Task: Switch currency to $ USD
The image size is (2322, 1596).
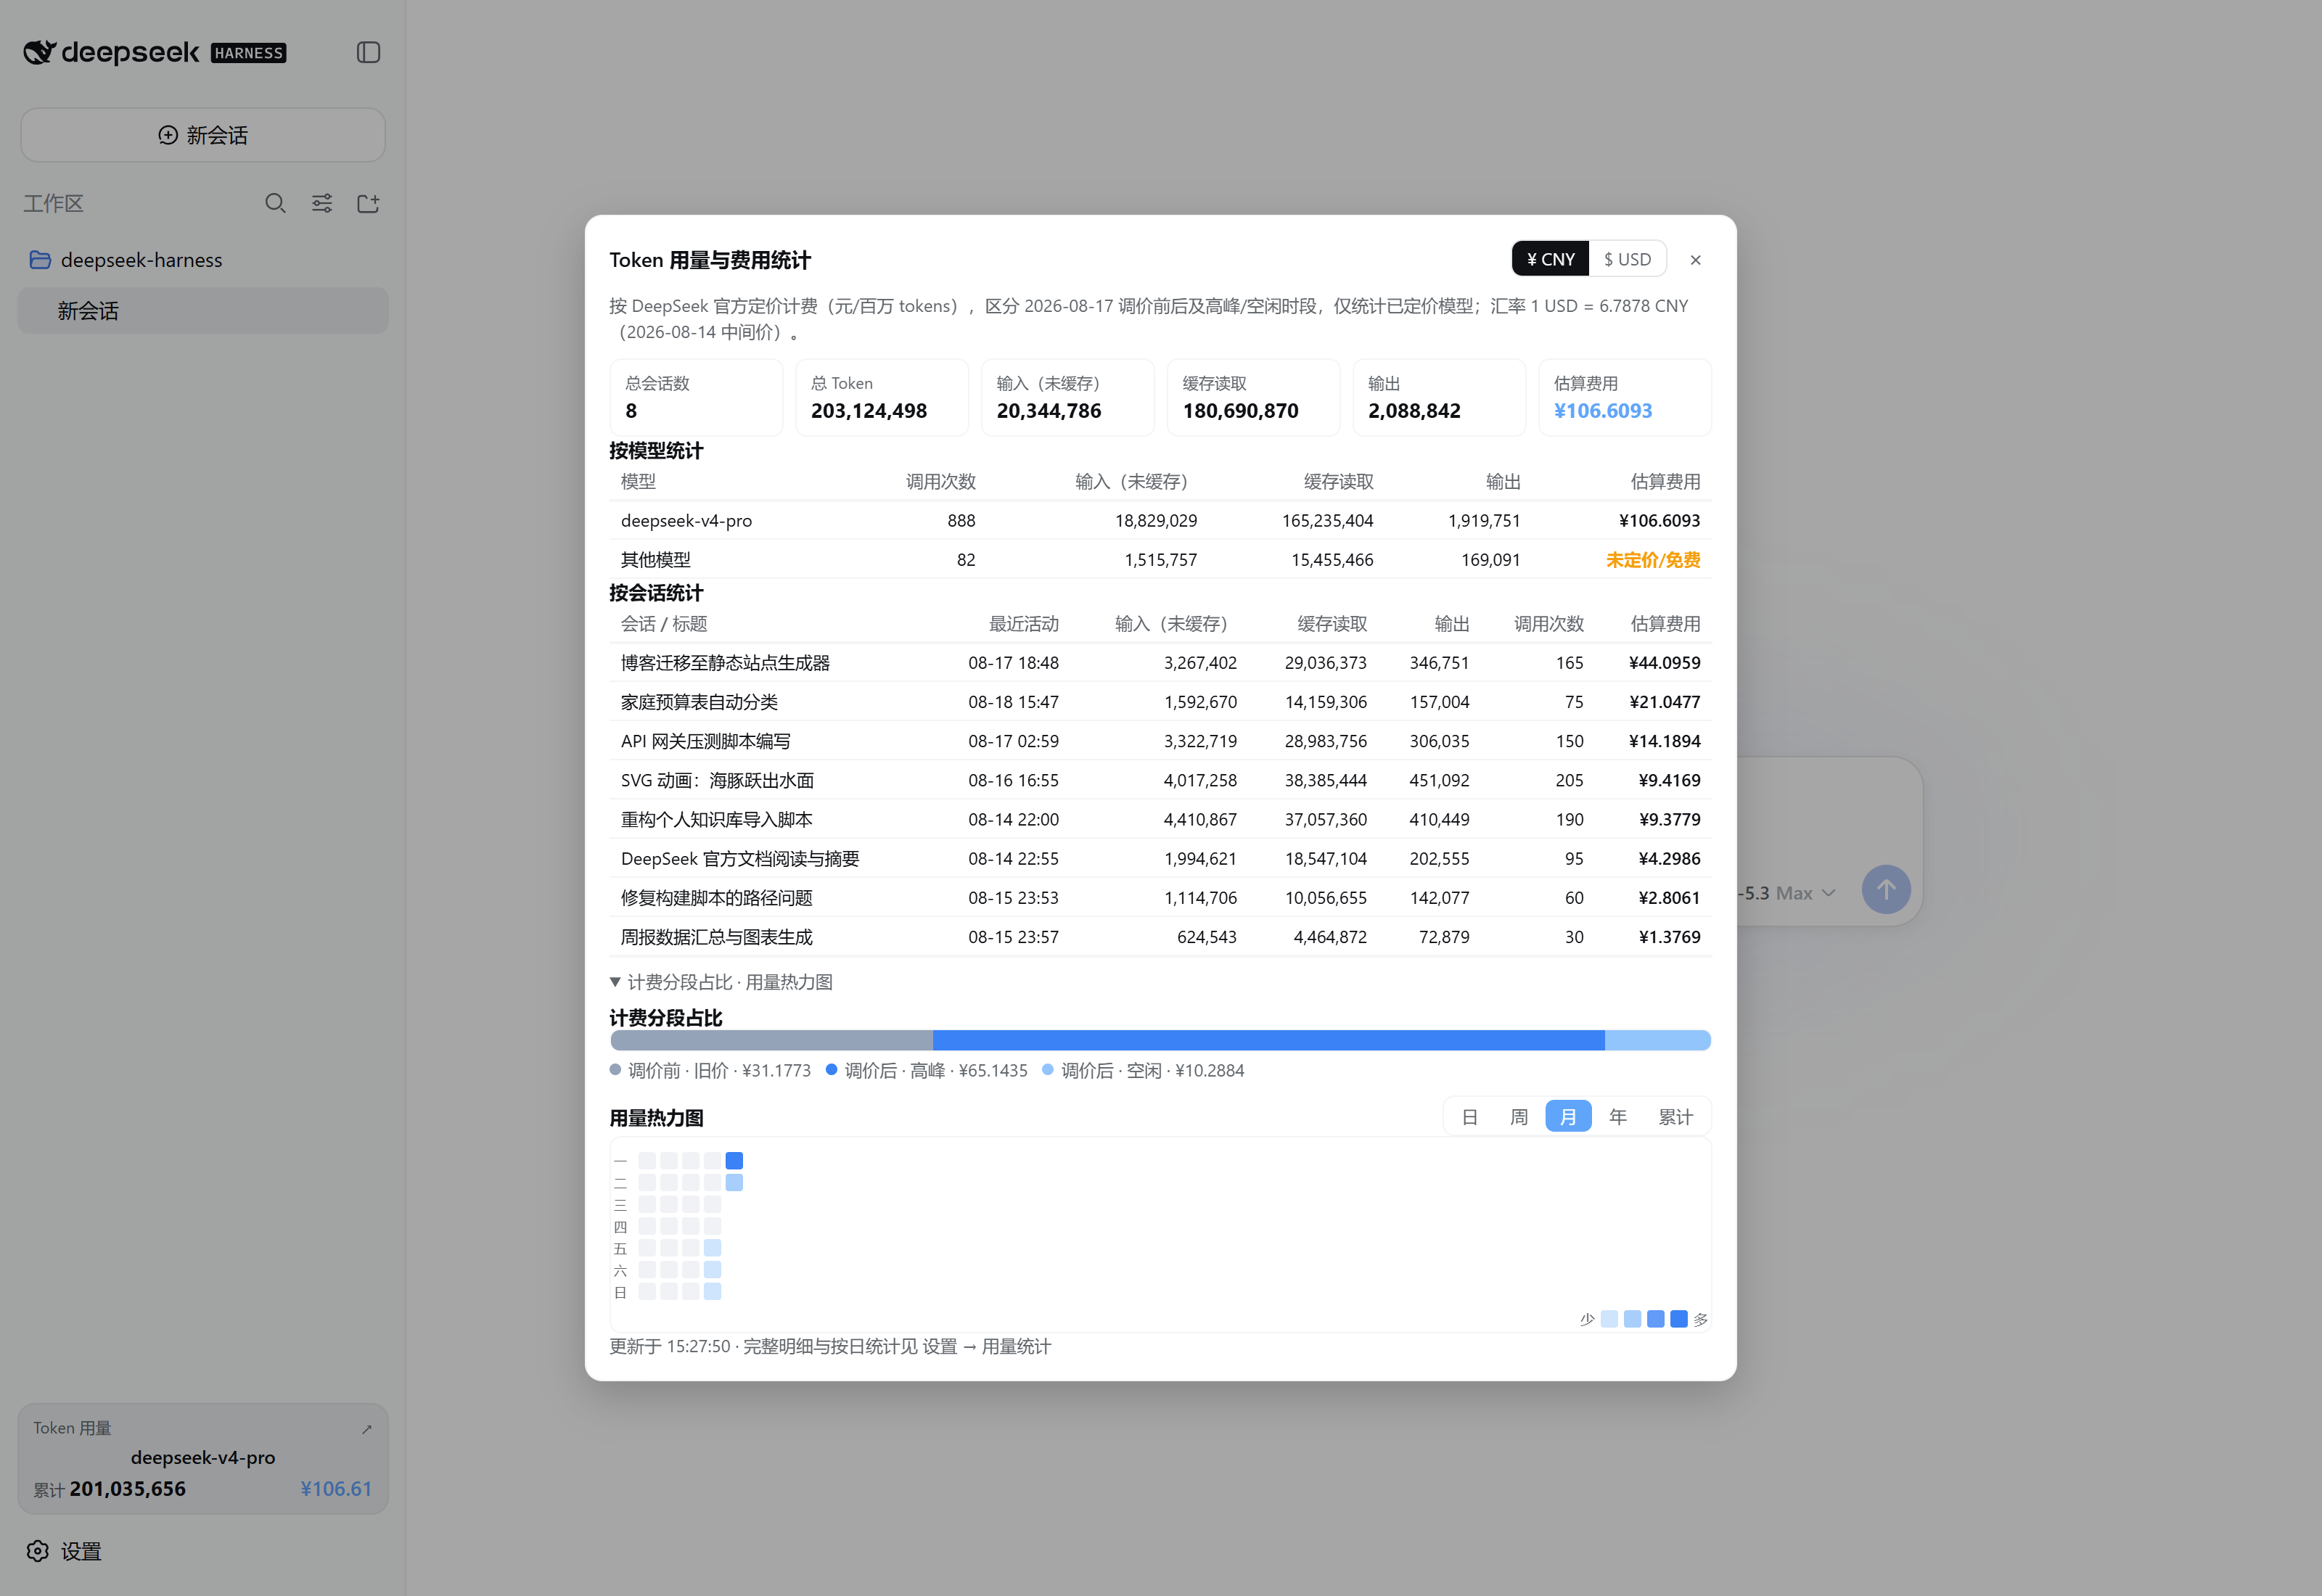Action: pyautogui.click(x=1627, y=259)
